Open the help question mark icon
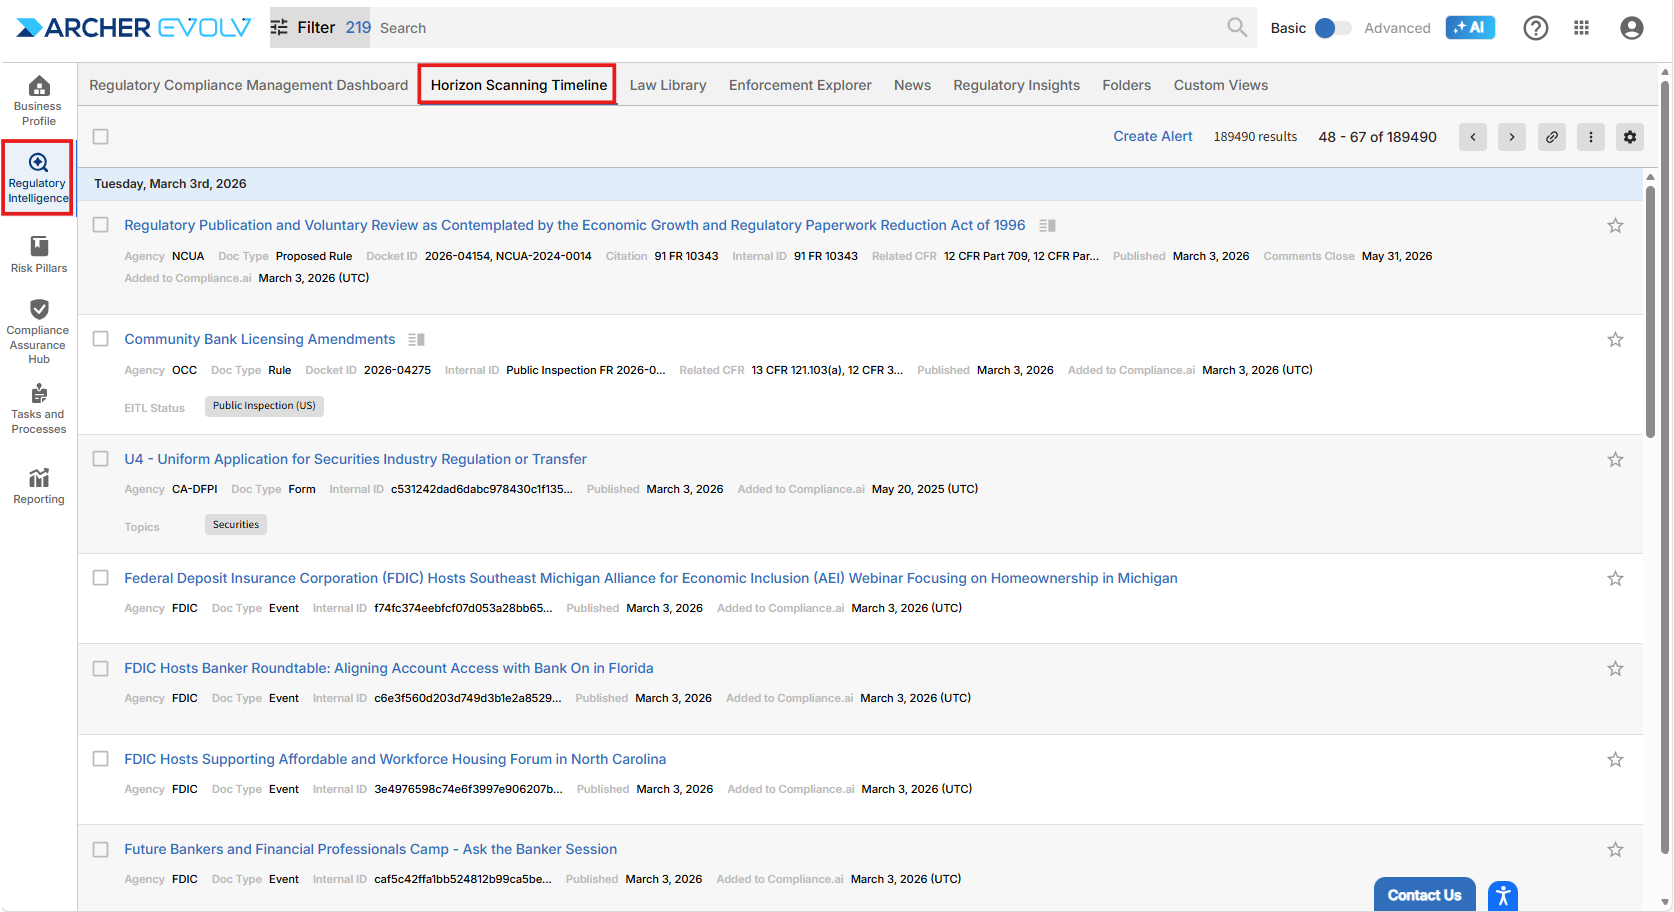The height and width of the screenshot is (912, 1674). coord(1535,28)
